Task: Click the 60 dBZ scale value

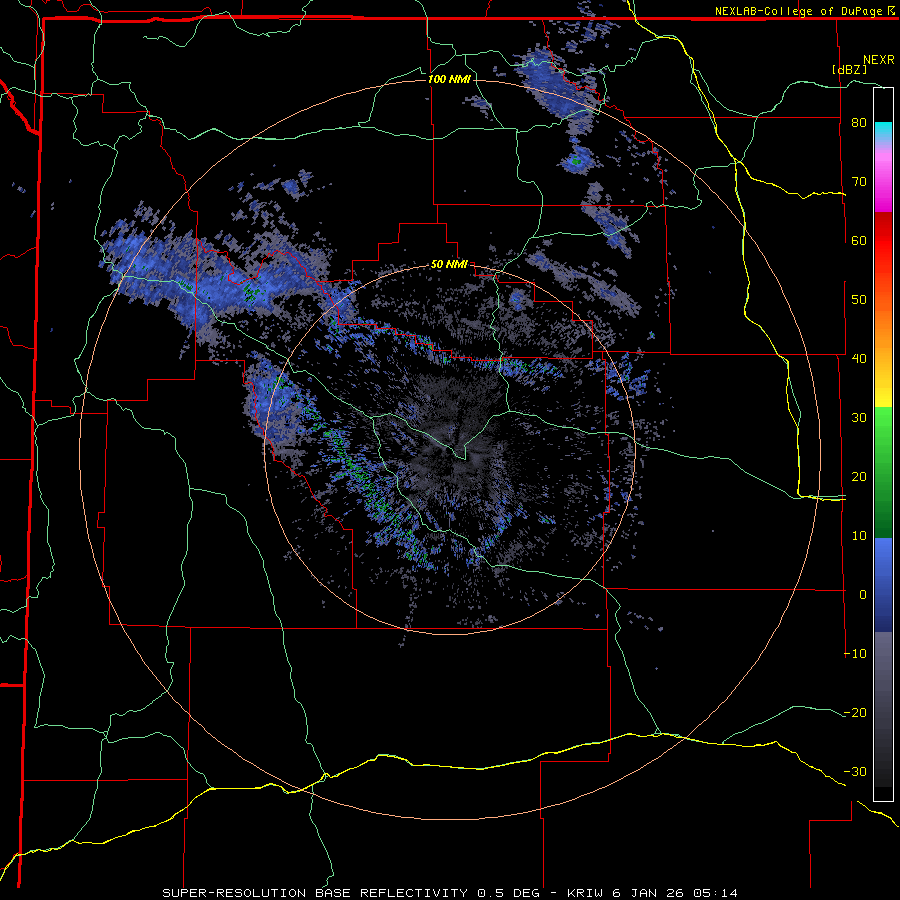Action: pyautogui.click(x=859, y=240)
